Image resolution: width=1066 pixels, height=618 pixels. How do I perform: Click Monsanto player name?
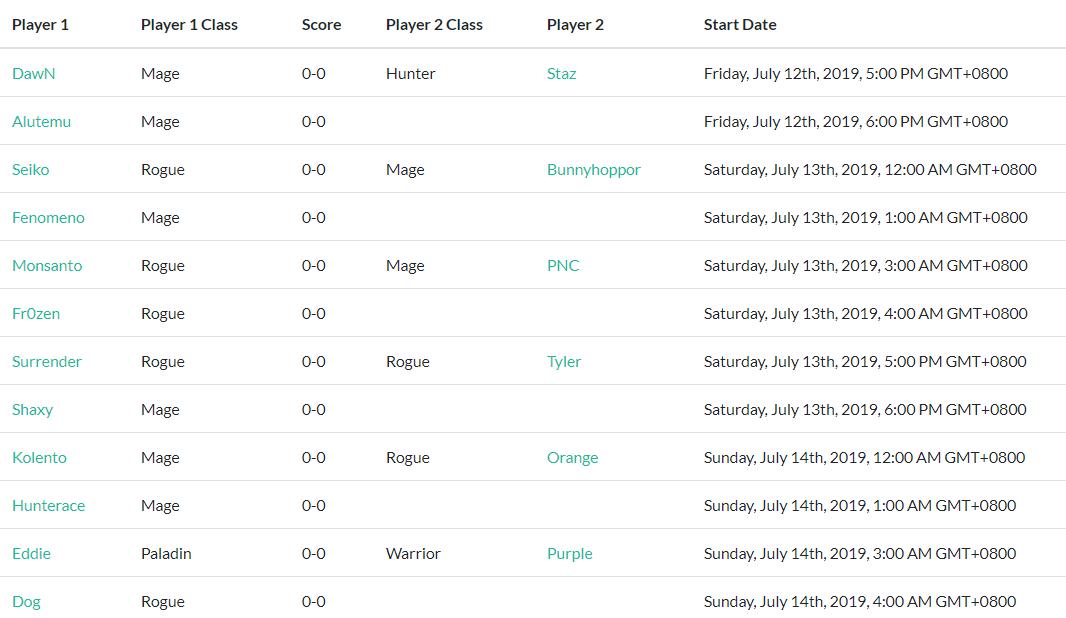coord(47,265)
